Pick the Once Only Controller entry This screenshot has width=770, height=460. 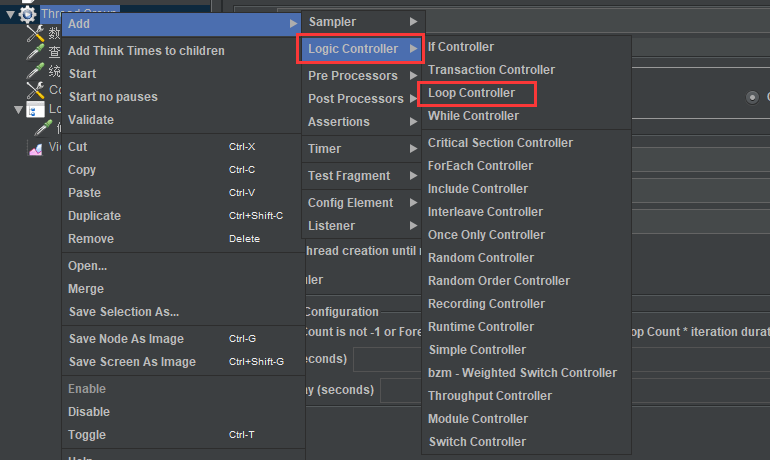(486, 235)
